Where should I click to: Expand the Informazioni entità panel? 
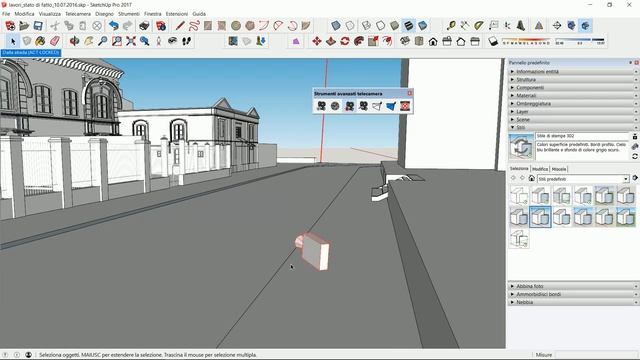coord(573,71)
